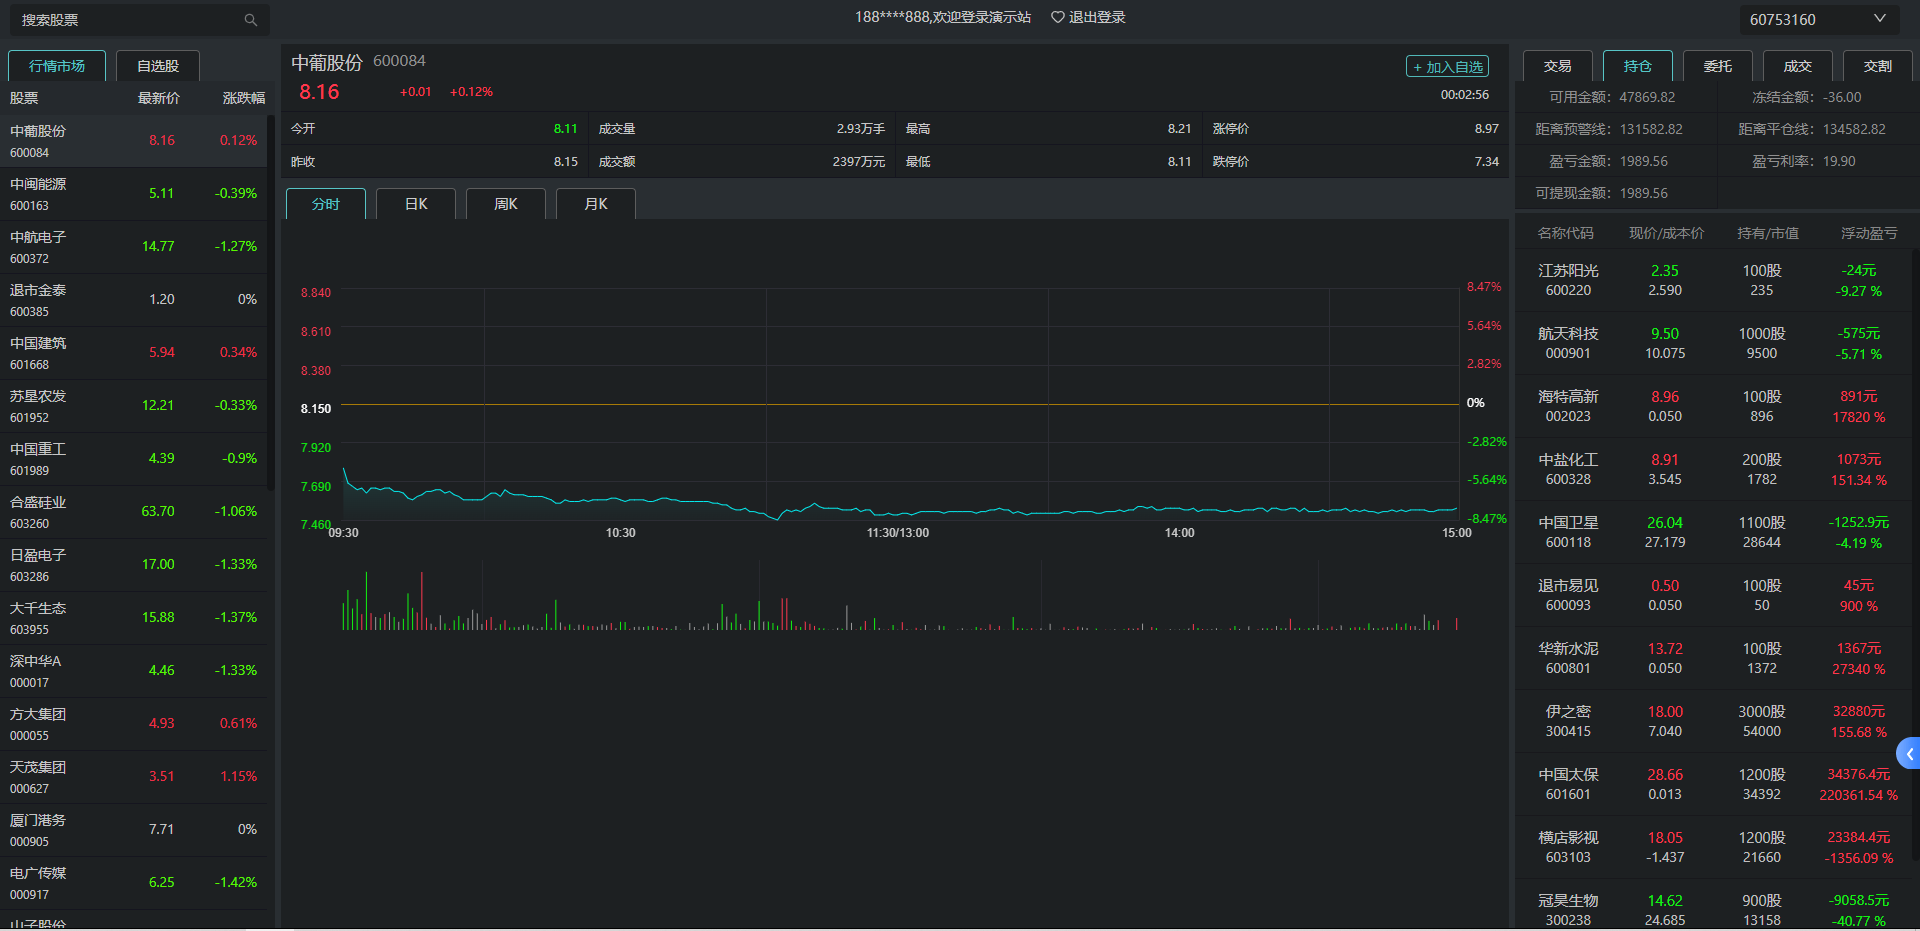Type in the 搜索股票 search field
Screen dimensions: 1920x931
pos(125,20)
